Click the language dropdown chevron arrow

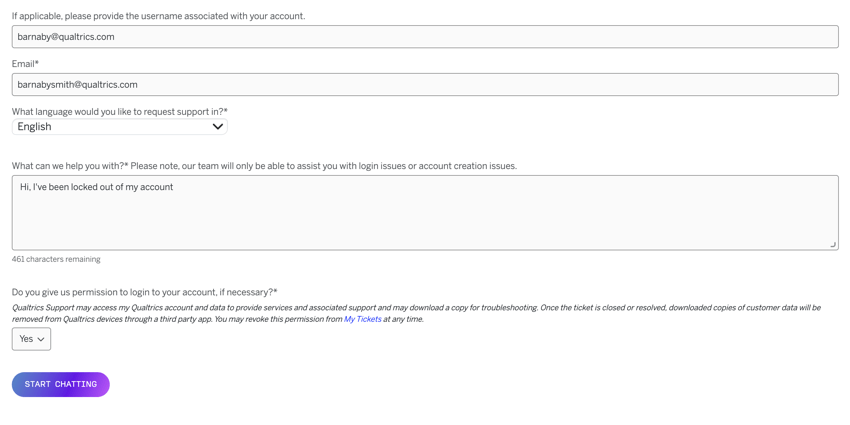(x=217, y=127)
